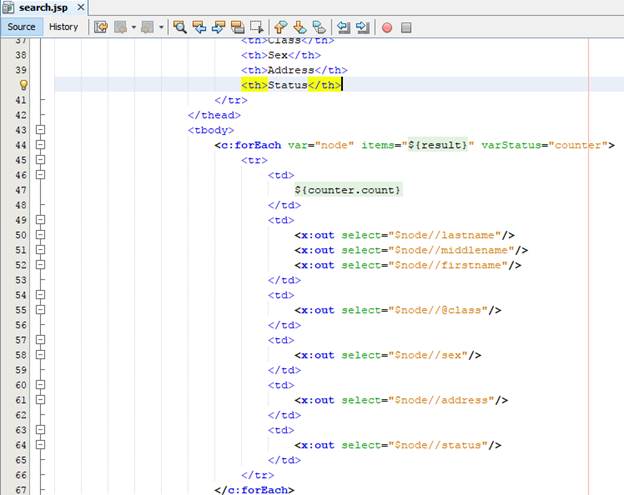Collapse the td fold on line 57

point(40,339)
